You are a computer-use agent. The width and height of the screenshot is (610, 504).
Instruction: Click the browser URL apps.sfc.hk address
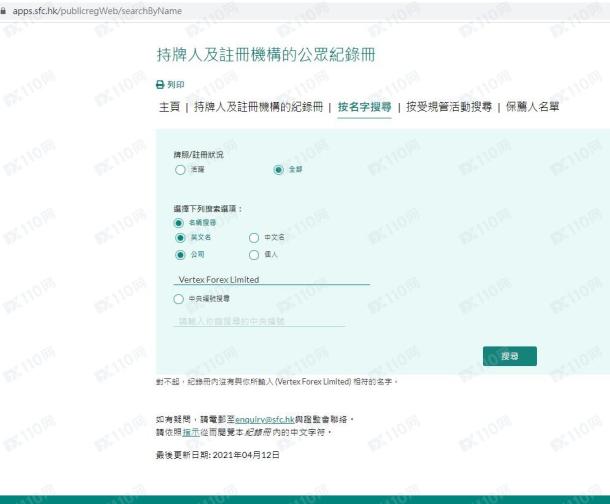click(x=97, y=11)
